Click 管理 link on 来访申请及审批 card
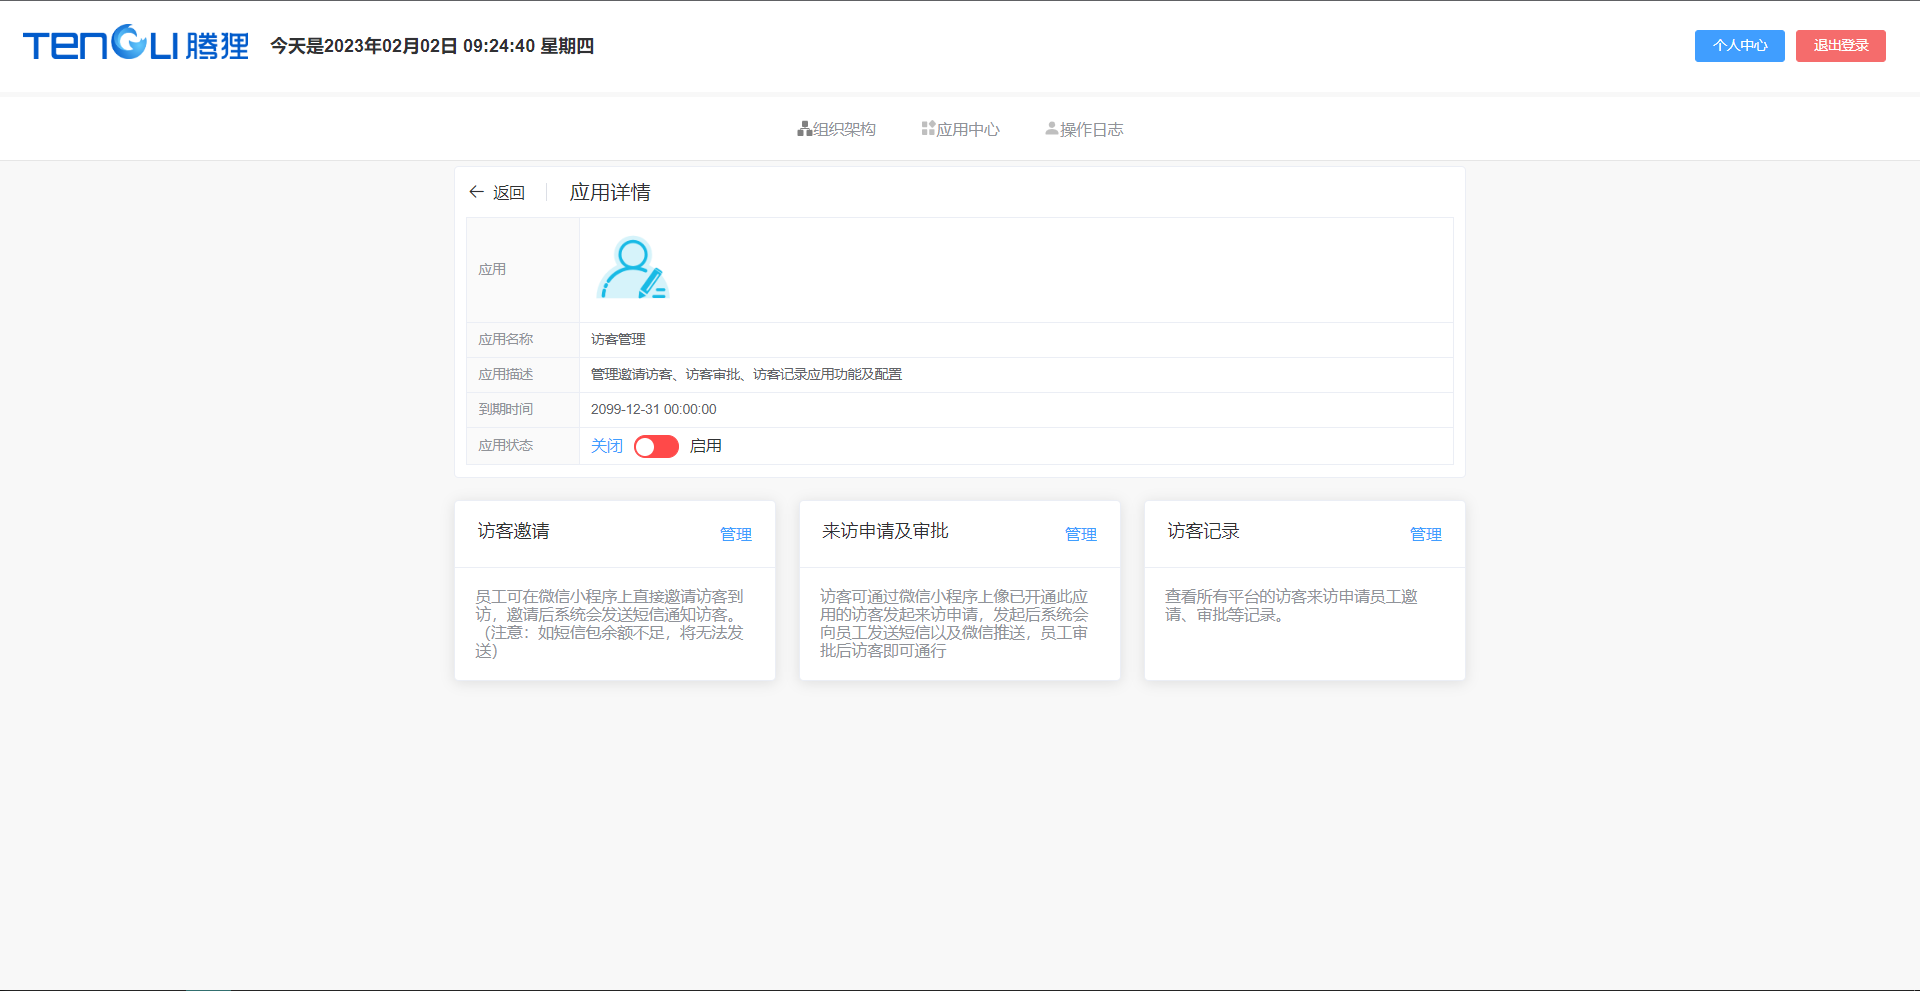The image size is (1920, 991). [x=1081, y=534]
